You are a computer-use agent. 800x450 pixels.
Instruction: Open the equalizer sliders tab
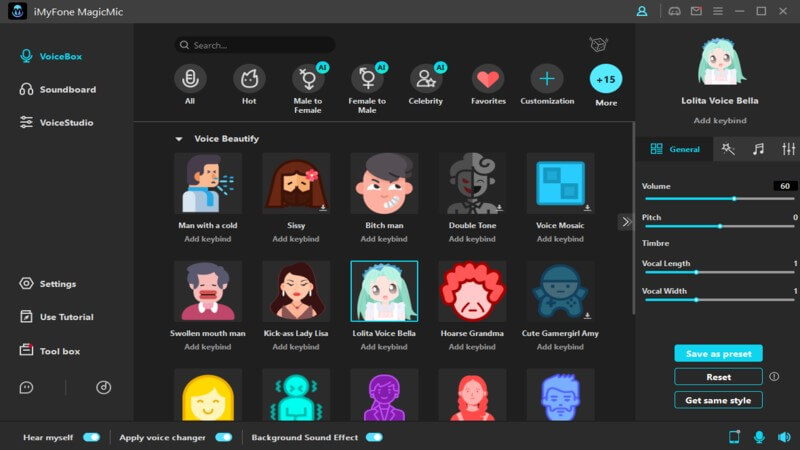788,149
